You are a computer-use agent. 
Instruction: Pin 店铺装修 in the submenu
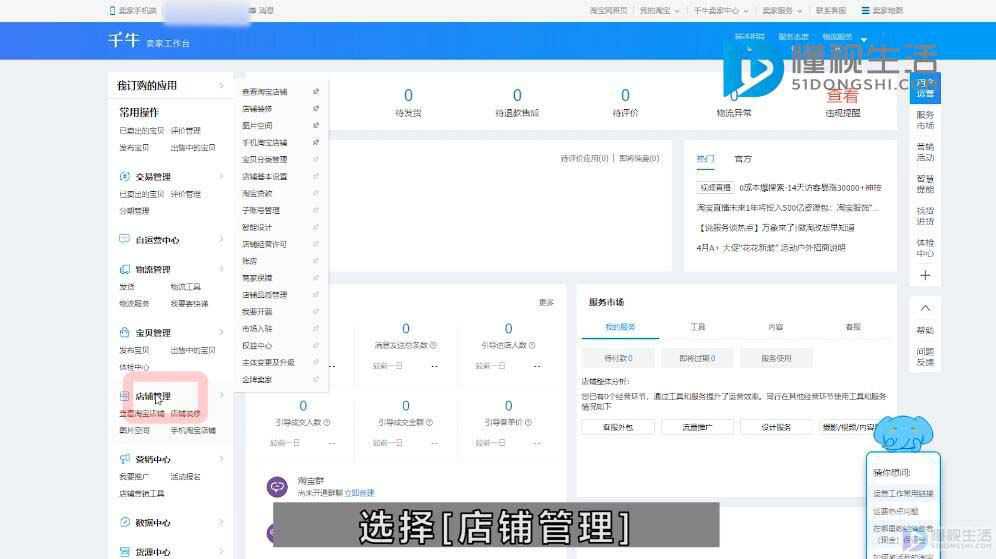[316, 109]
